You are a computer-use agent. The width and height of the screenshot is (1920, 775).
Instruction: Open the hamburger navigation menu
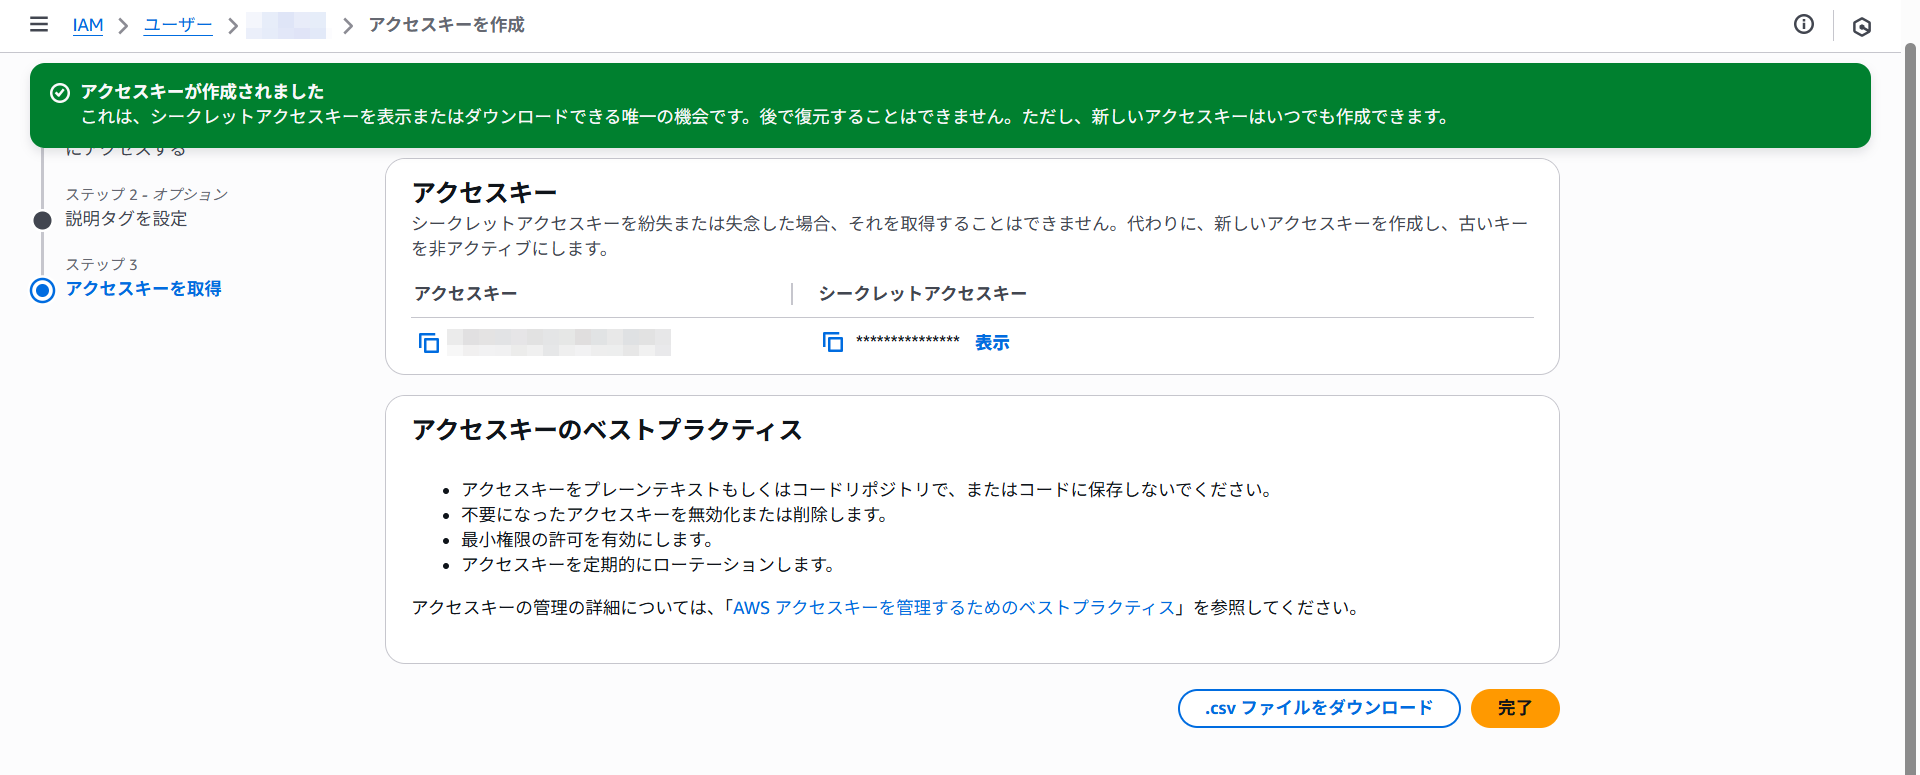click(39, 24)
